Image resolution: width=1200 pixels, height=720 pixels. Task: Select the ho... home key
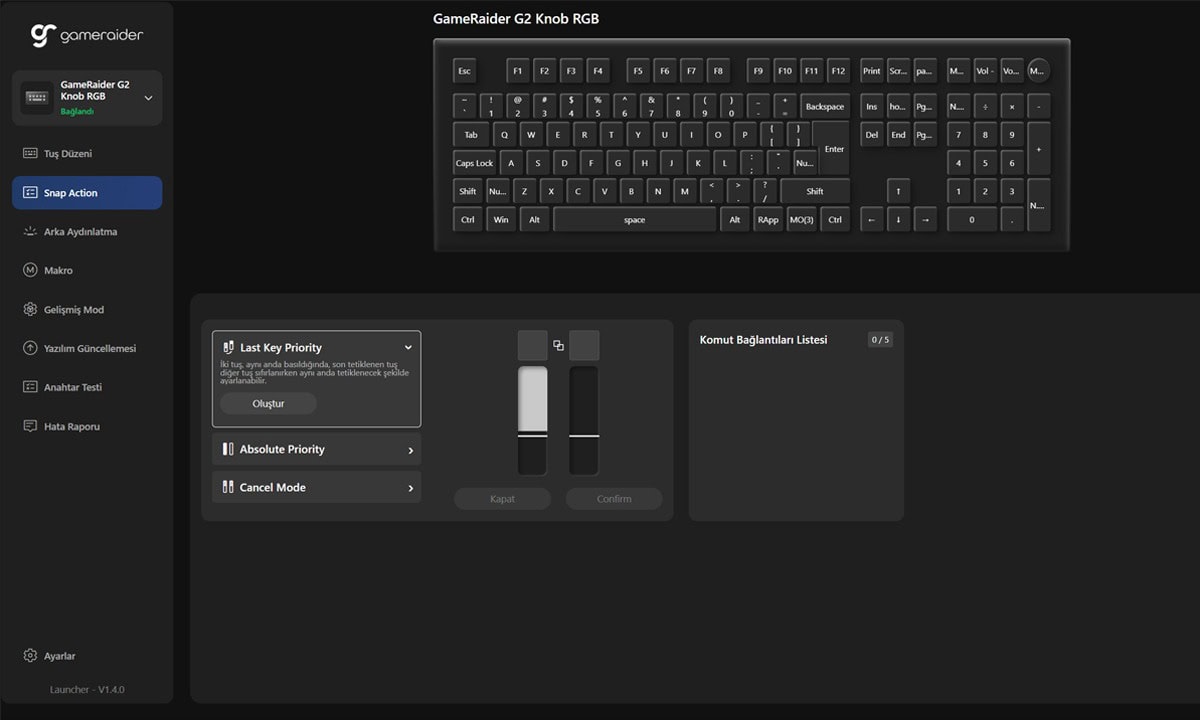[898, 106]
